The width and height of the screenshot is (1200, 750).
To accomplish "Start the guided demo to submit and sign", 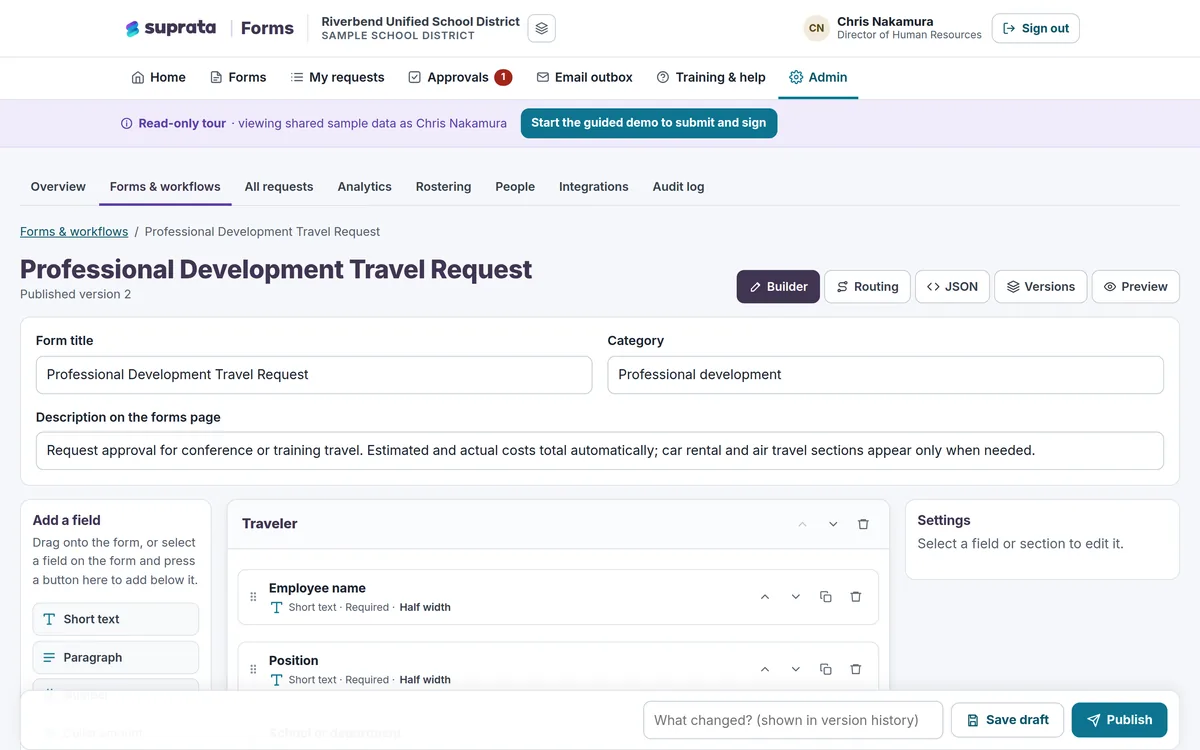I will point(649,123).
